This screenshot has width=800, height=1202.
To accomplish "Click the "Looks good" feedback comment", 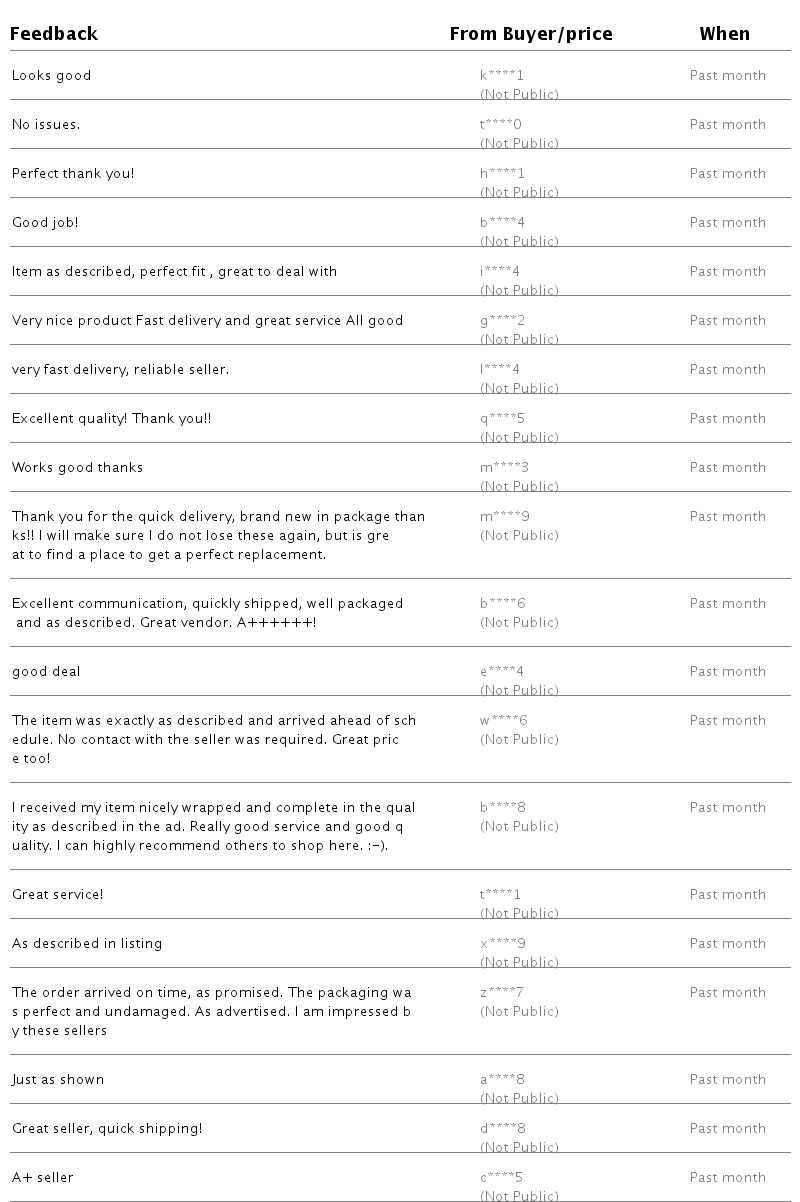I will (51, 76).
